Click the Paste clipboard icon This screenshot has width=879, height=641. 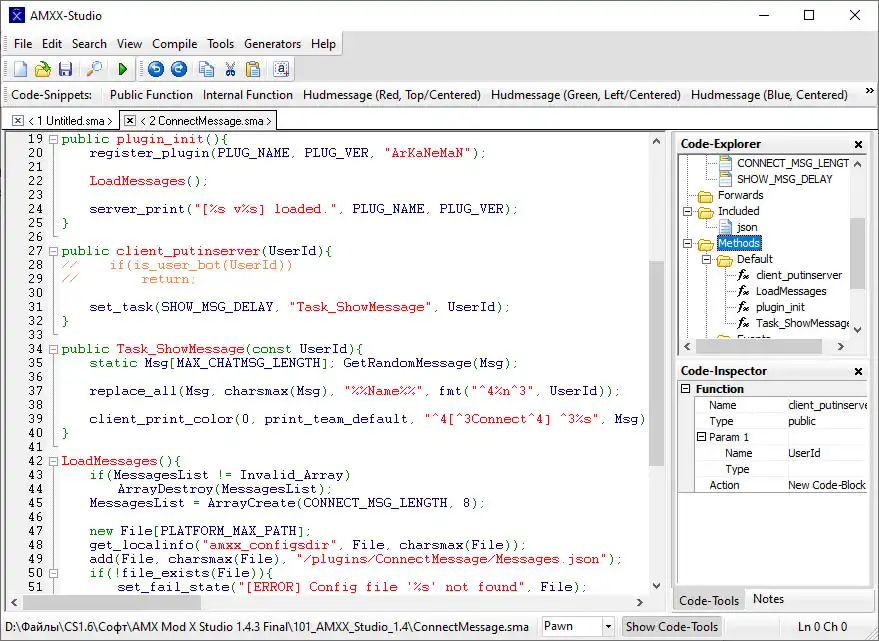pyautogui.click(x=254, y=69)
